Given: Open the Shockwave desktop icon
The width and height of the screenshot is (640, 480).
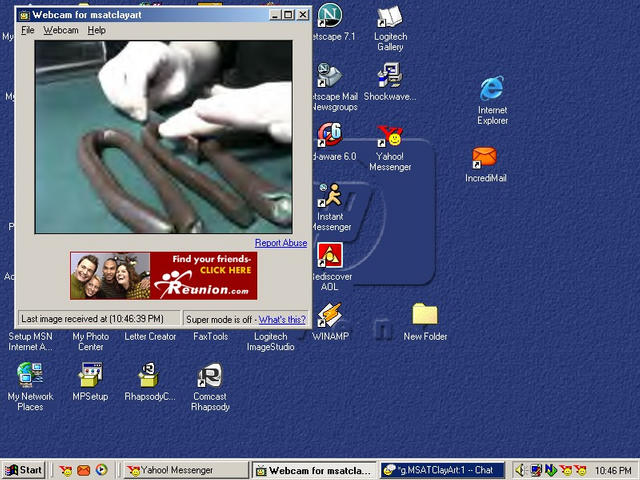Looking at the screenshot, I should (x=390, y=75).
